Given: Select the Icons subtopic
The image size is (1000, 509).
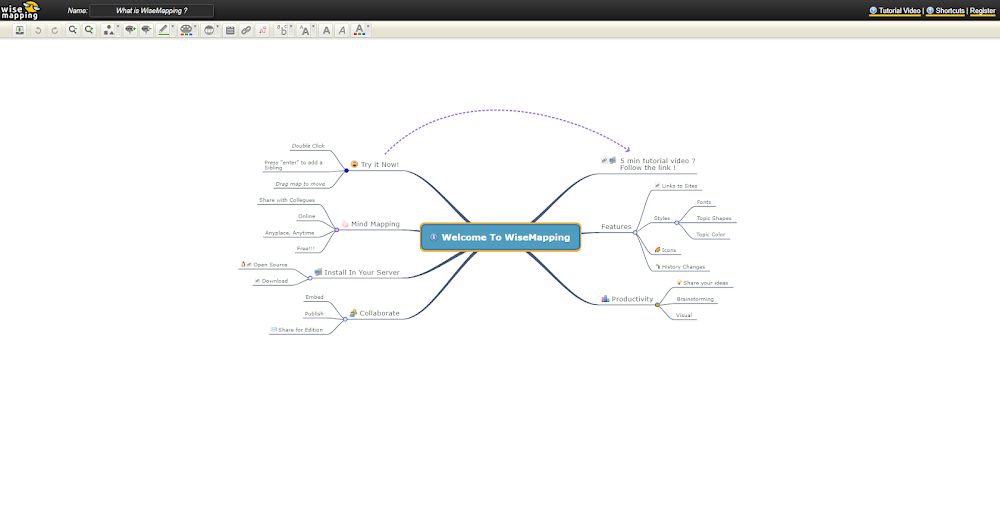Looking at the screenshot, I should pyautogui.click(x=665, y=250).
